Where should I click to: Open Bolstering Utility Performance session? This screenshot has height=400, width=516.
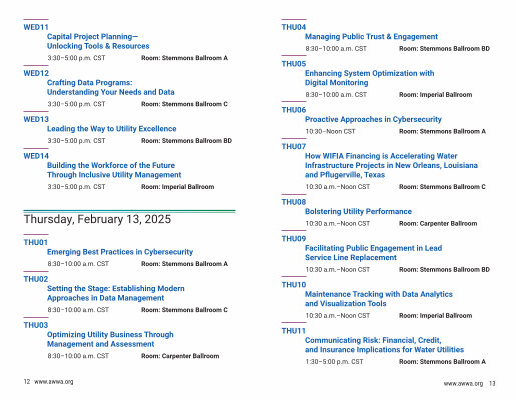[358, 211]
